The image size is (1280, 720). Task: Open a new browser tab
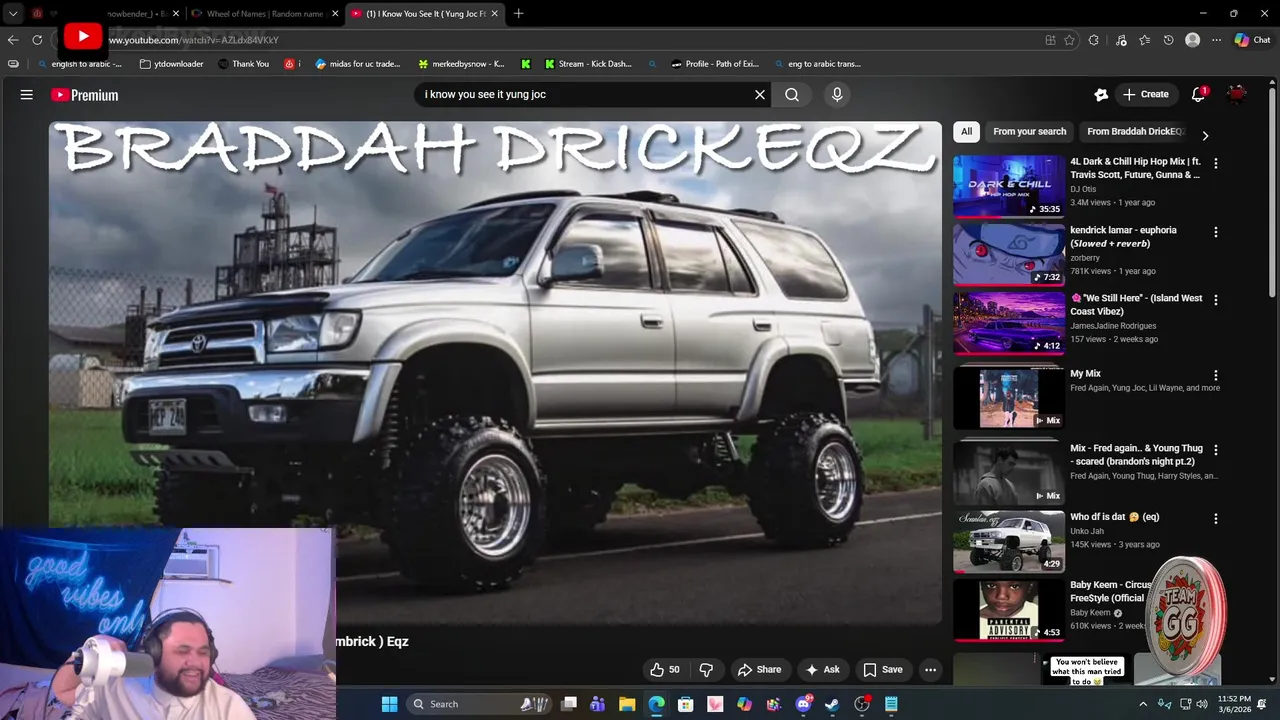click(x=518, y=14)
